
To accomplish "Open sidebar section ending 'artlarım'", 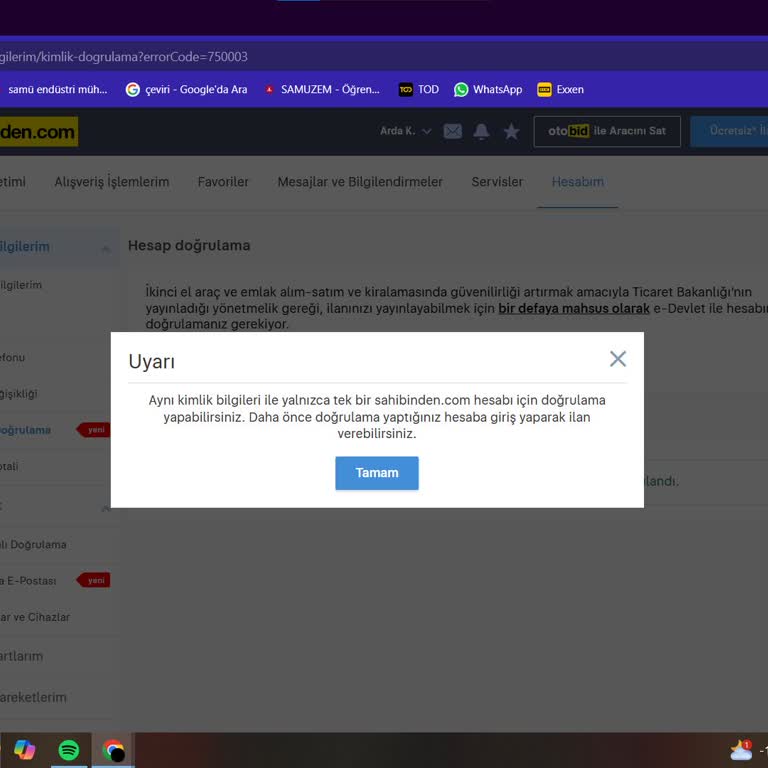I will 22,656.
